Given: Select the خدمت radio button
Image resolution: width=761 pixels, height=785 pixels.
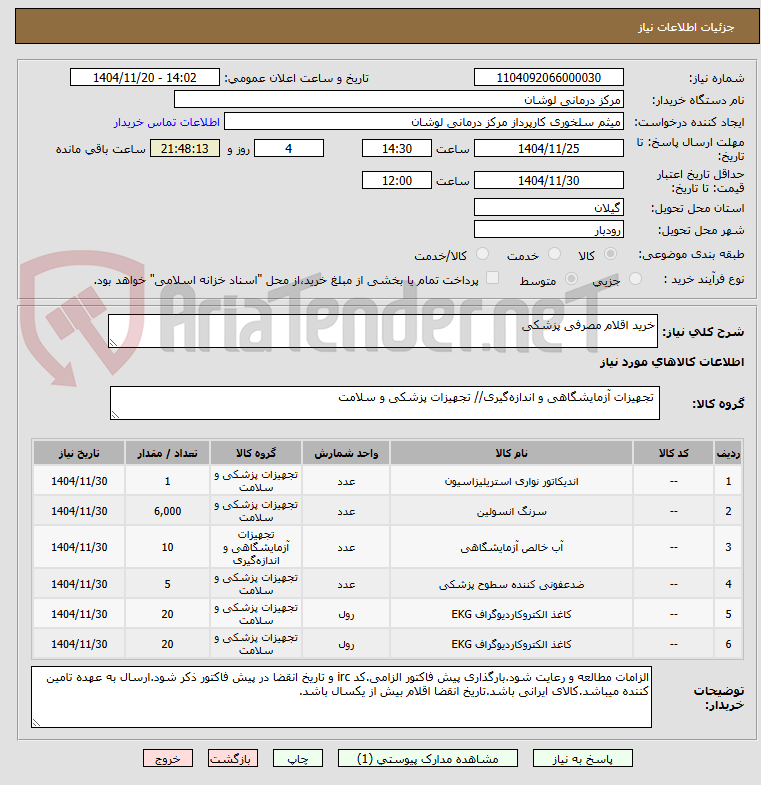Looking at the screenshot, I should 554,254.
